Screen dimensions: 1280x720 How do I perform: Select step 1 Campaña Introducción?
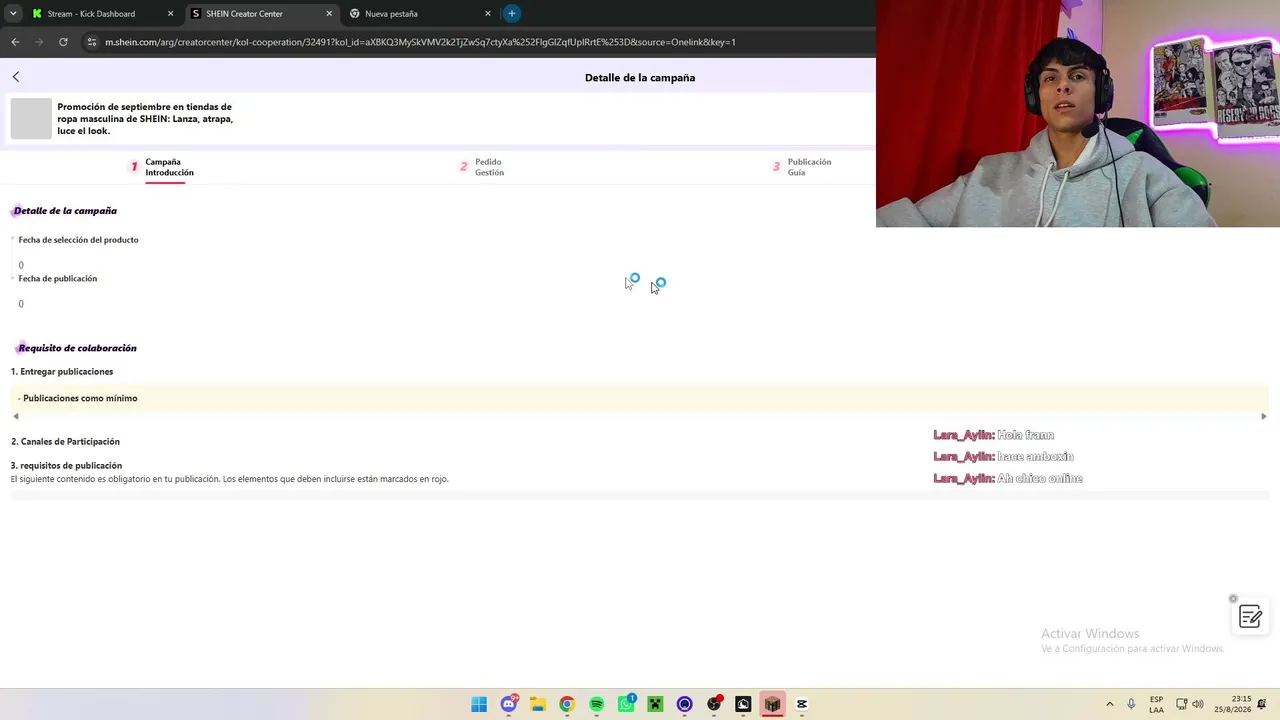coord(162,167)
